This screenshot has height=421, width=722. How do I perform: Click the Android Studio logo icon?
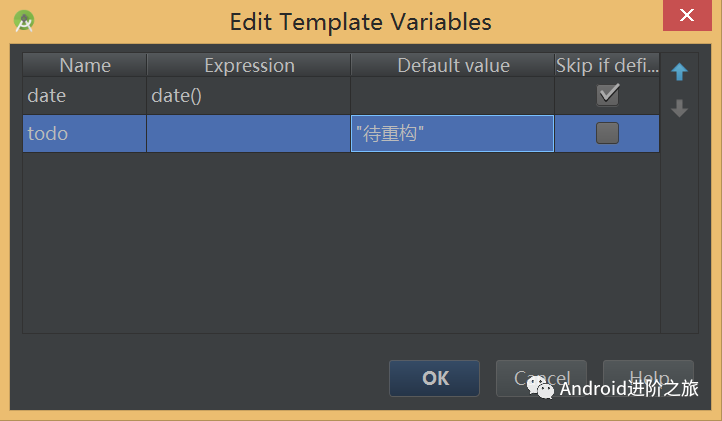click(24, 21)
